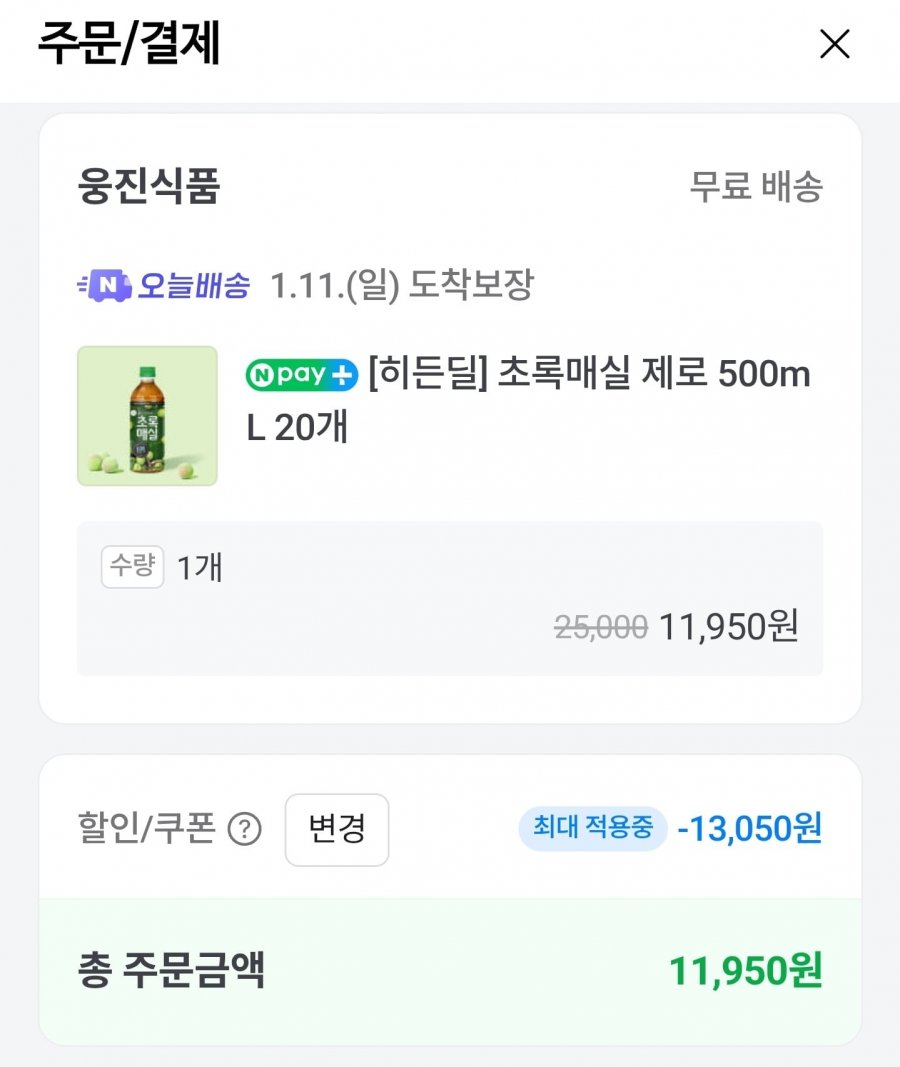Select the 주문/결제 page heading
The width and height of the screenshot is (900, 1067).
coord(129,45)
